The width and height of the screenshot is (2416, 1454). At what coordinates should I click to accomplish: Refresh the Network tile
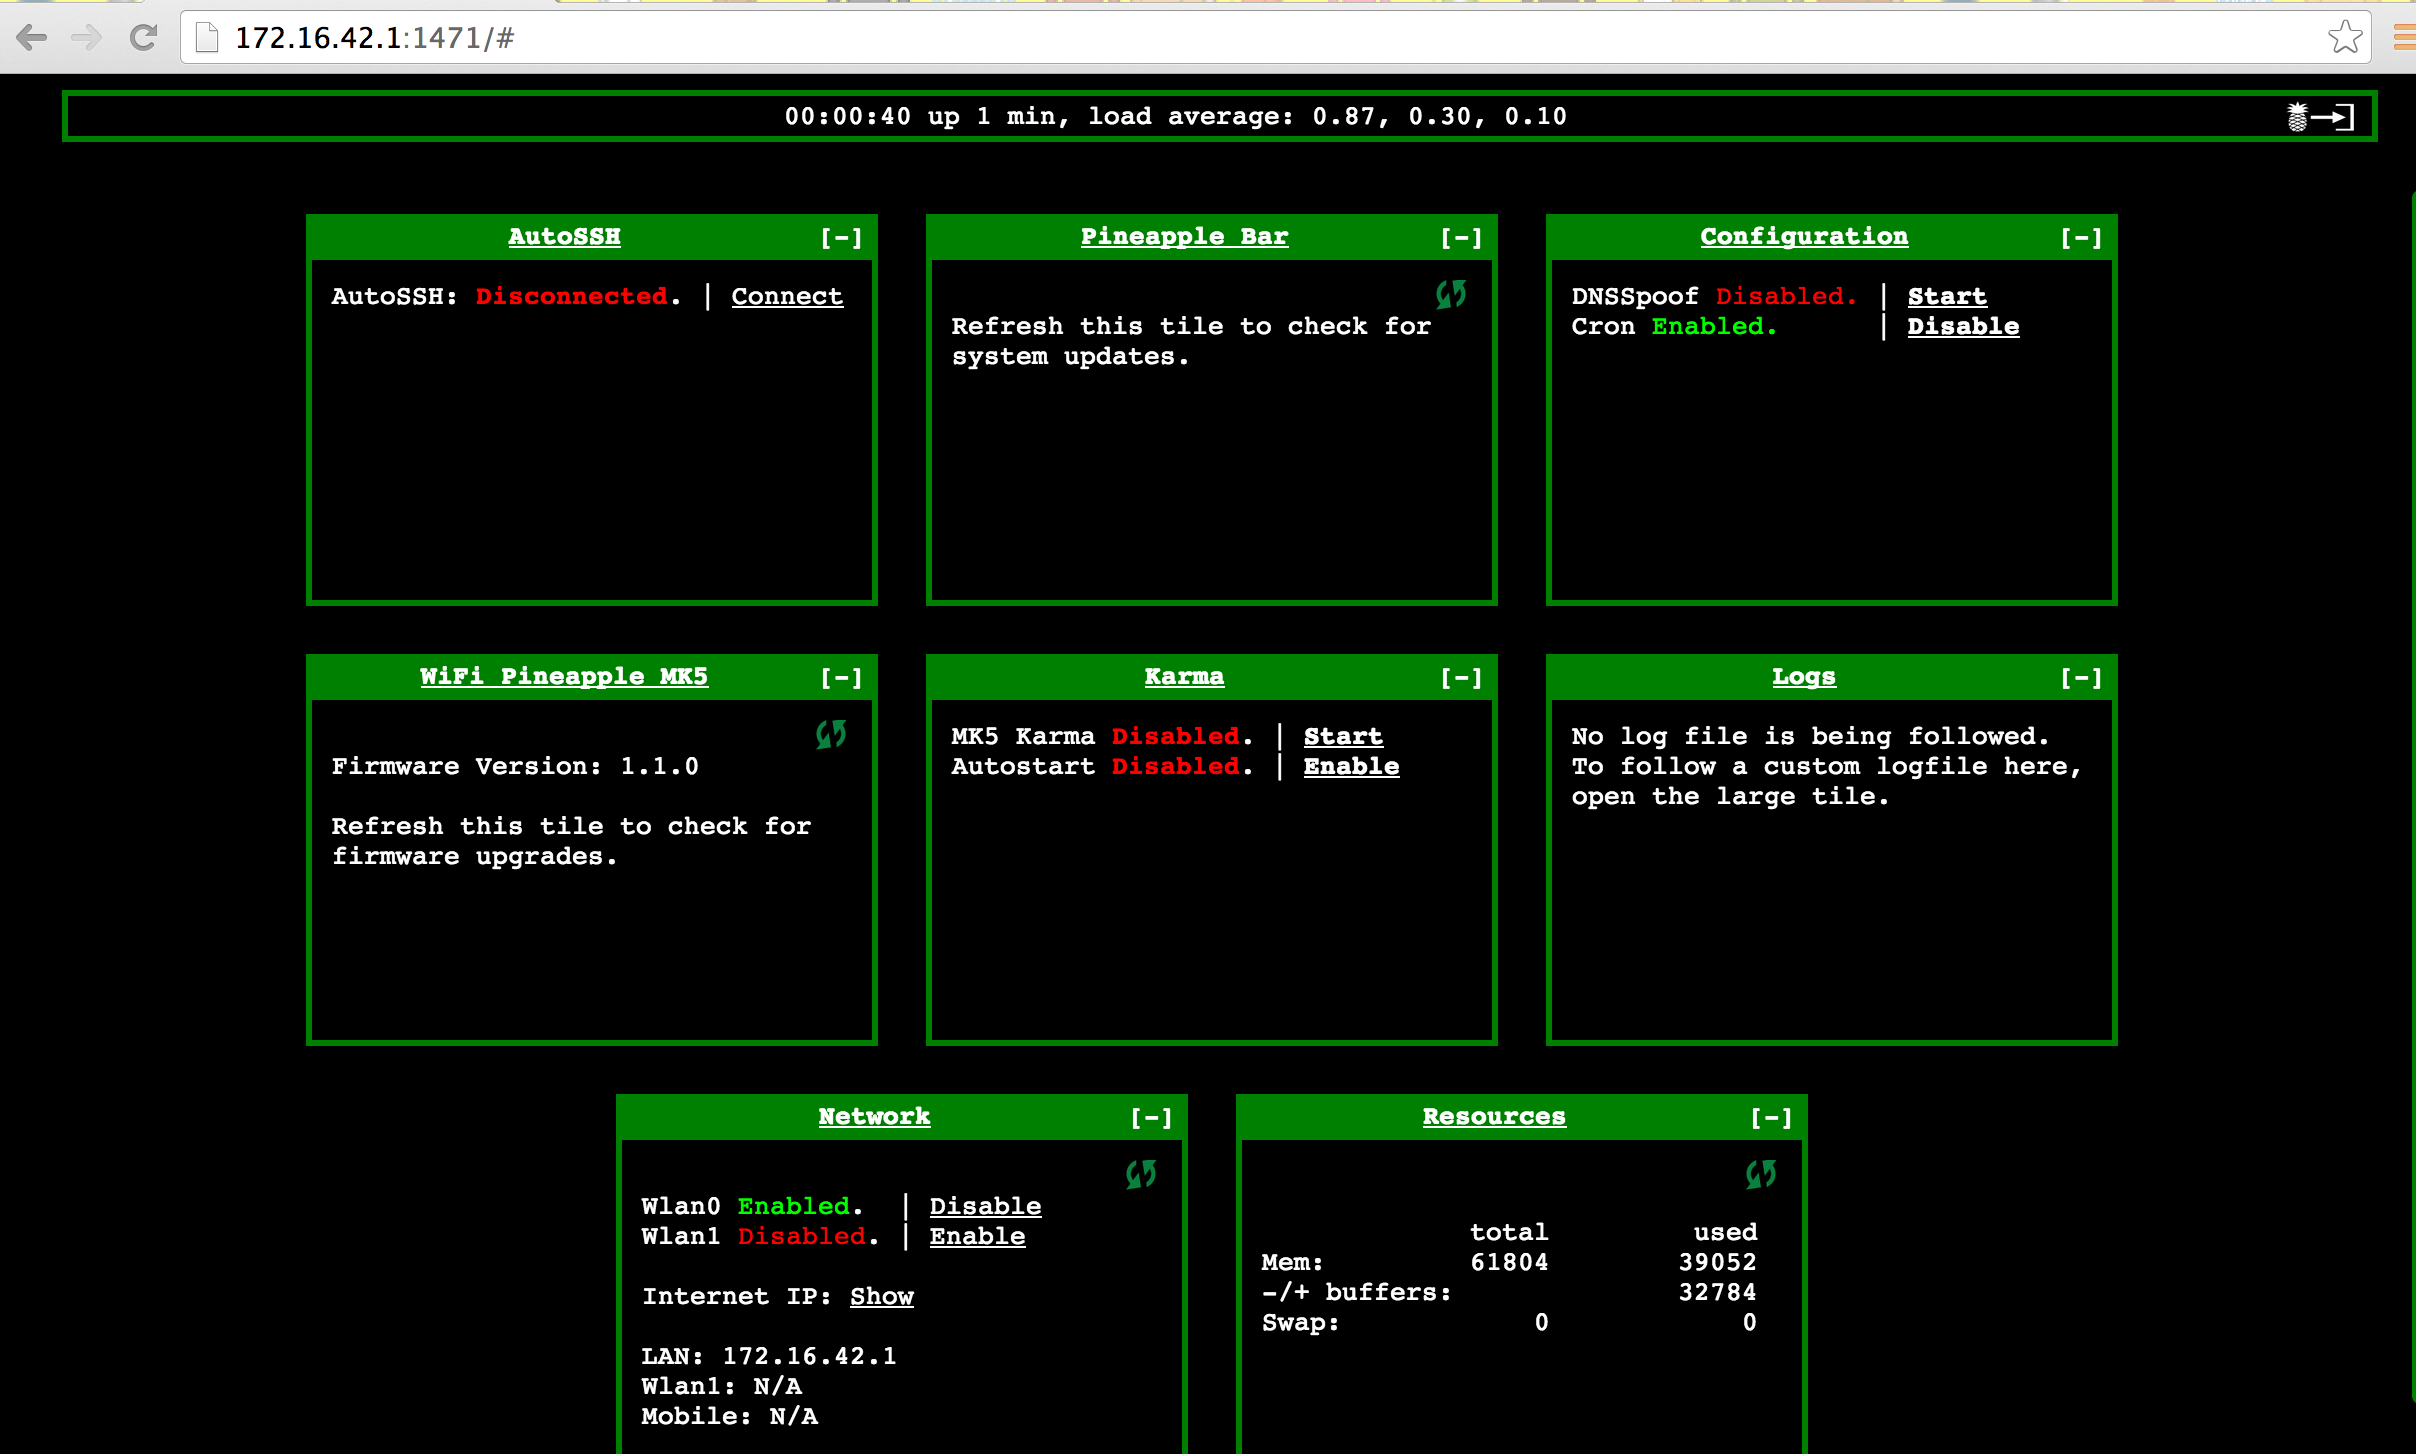pos(1140,1174)
